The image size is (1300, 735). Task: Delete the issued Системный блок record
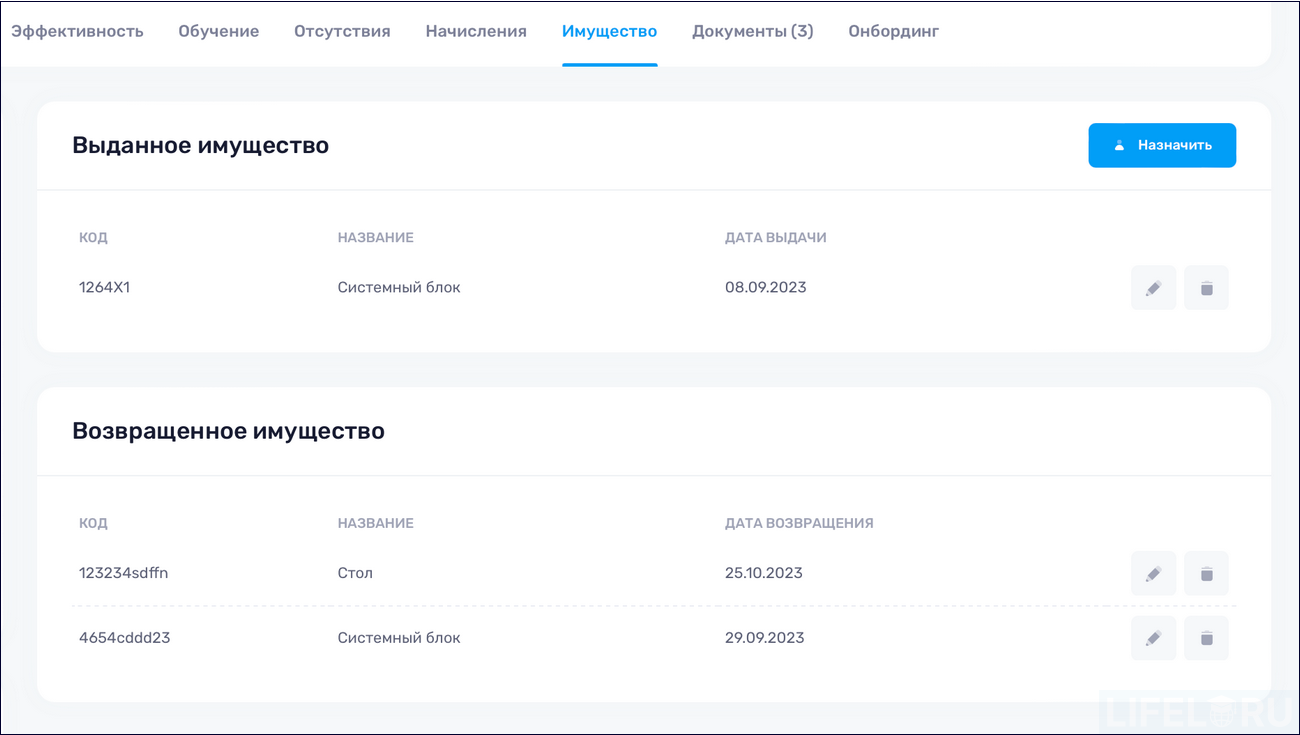pyautogui.click(x=1206, y=287)
